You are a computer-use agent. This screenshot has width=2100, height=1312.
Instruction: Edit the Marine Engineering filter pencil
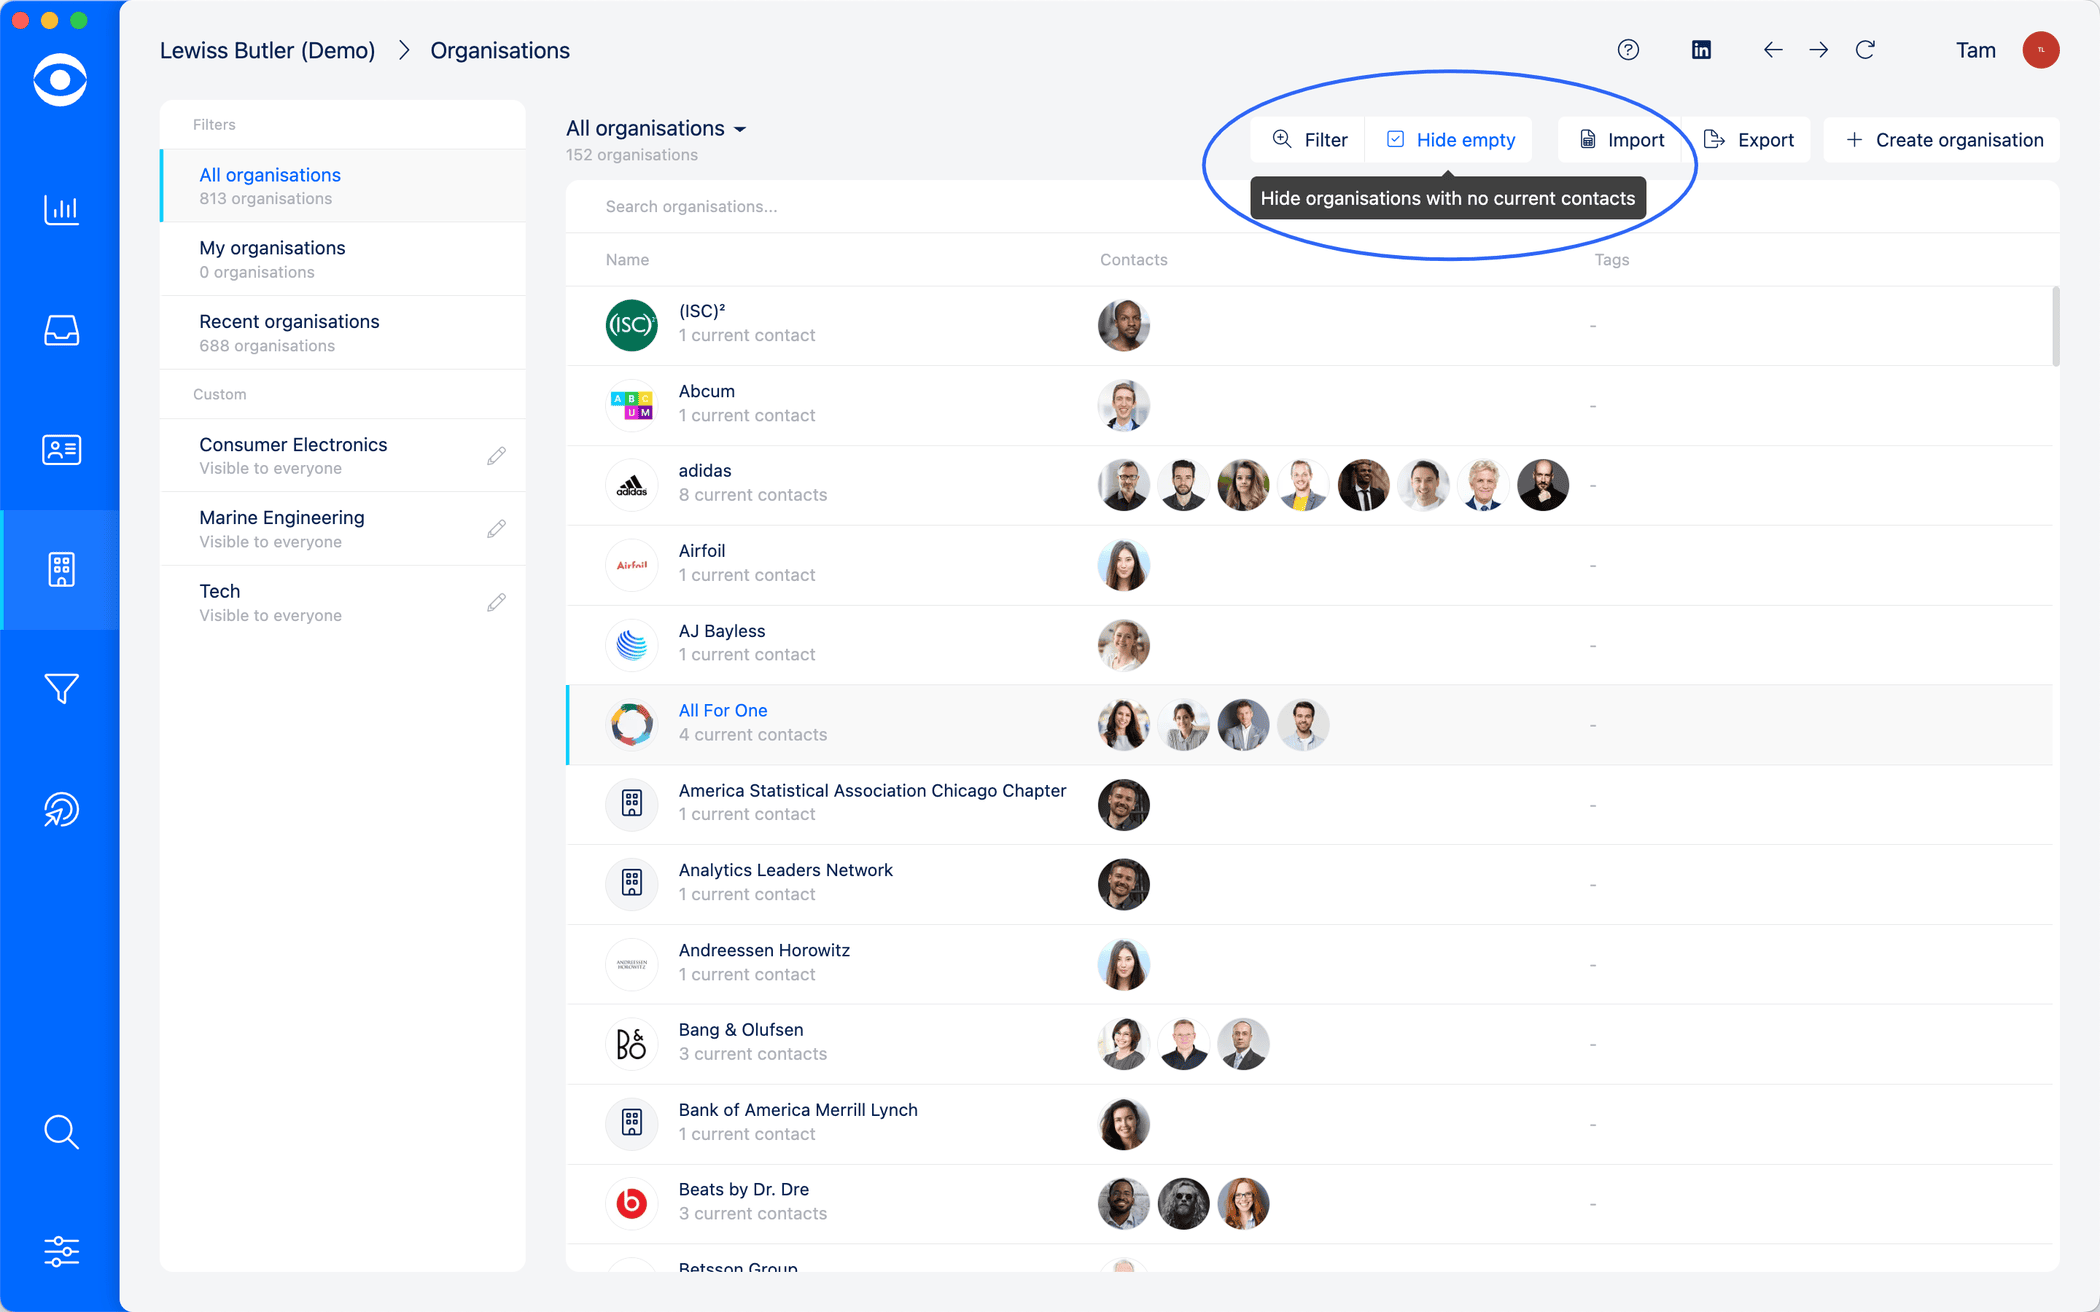click(496, 529)
